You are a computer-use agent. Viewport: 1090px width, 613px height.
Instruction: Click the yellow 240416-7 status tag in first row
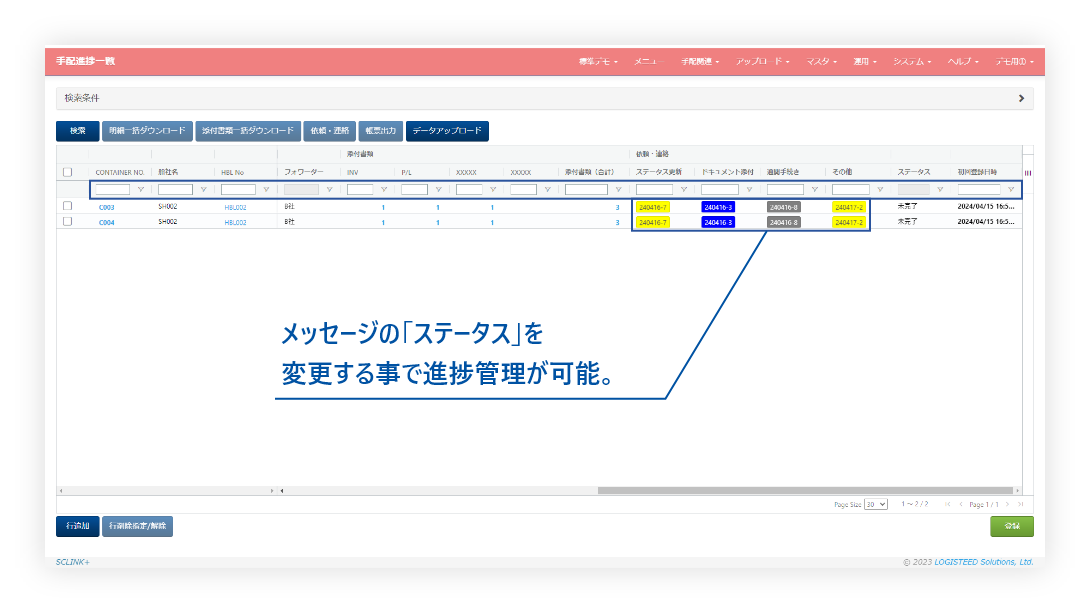(x=653, y=207)
